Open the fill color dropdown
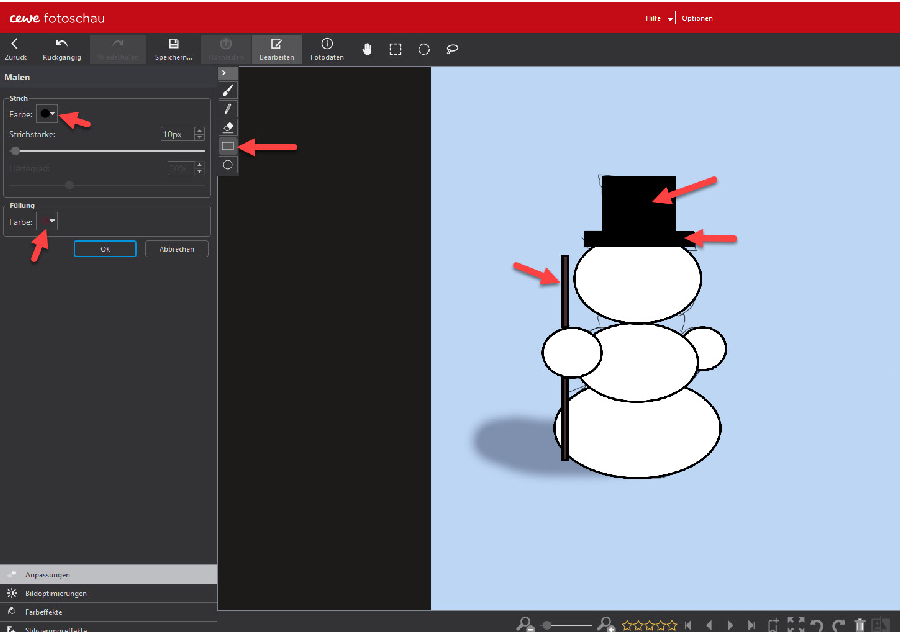This screenshot has width=900, height=632. (x=47, y=221)
